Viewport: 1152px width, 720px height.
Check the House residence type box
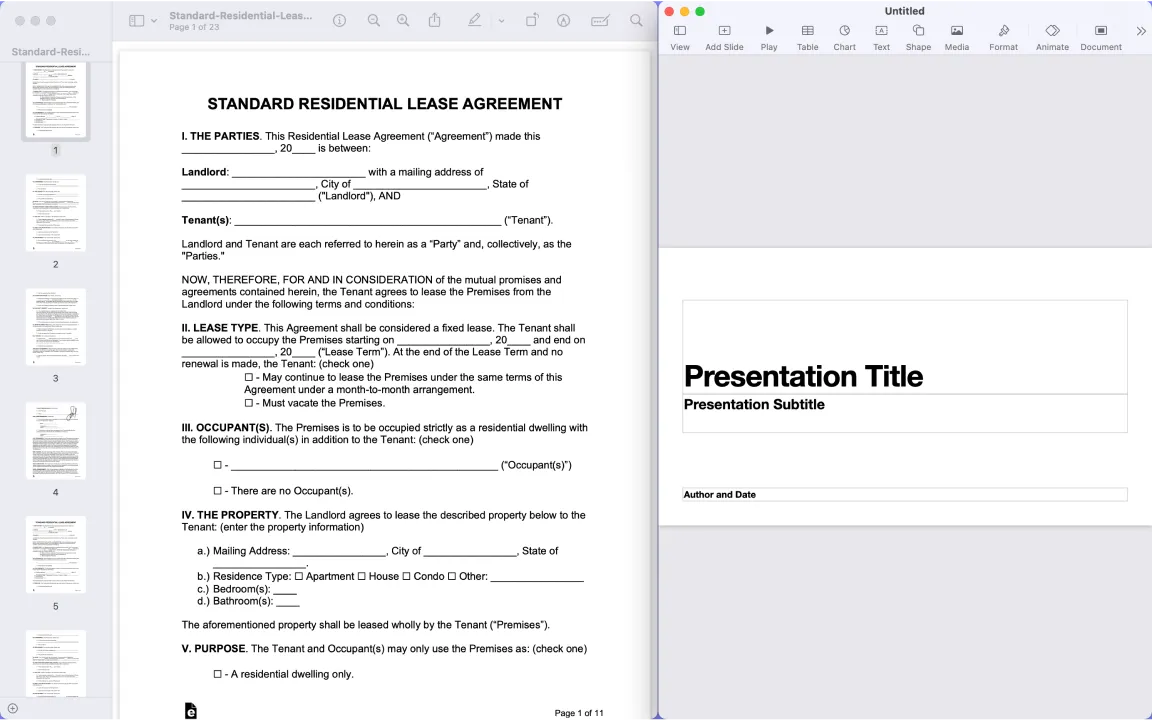coord(361,577)
